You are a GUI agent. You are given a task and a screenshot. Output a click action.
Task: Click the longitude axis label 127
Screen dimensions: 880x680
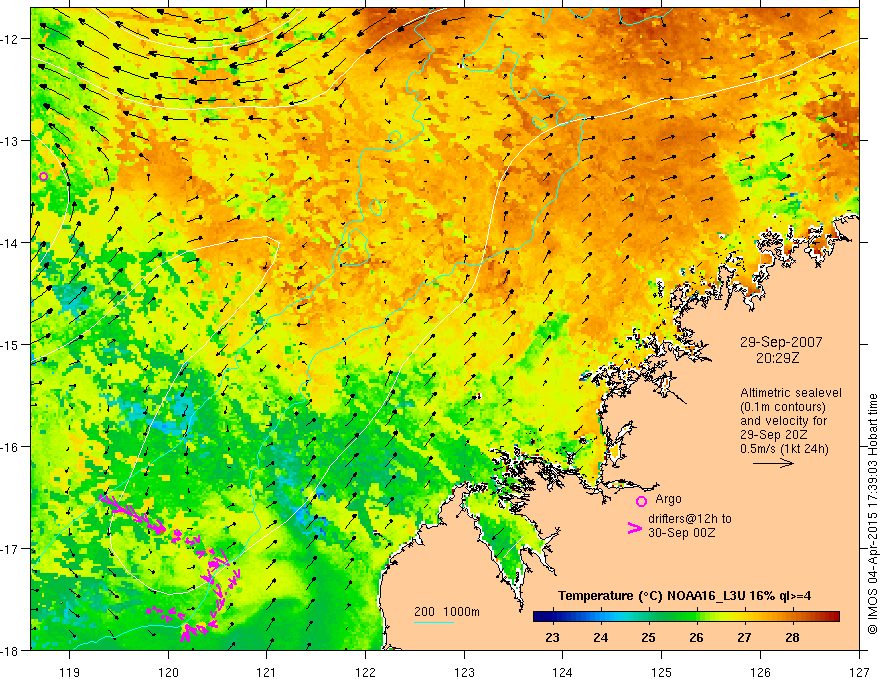tap(859, 672)
